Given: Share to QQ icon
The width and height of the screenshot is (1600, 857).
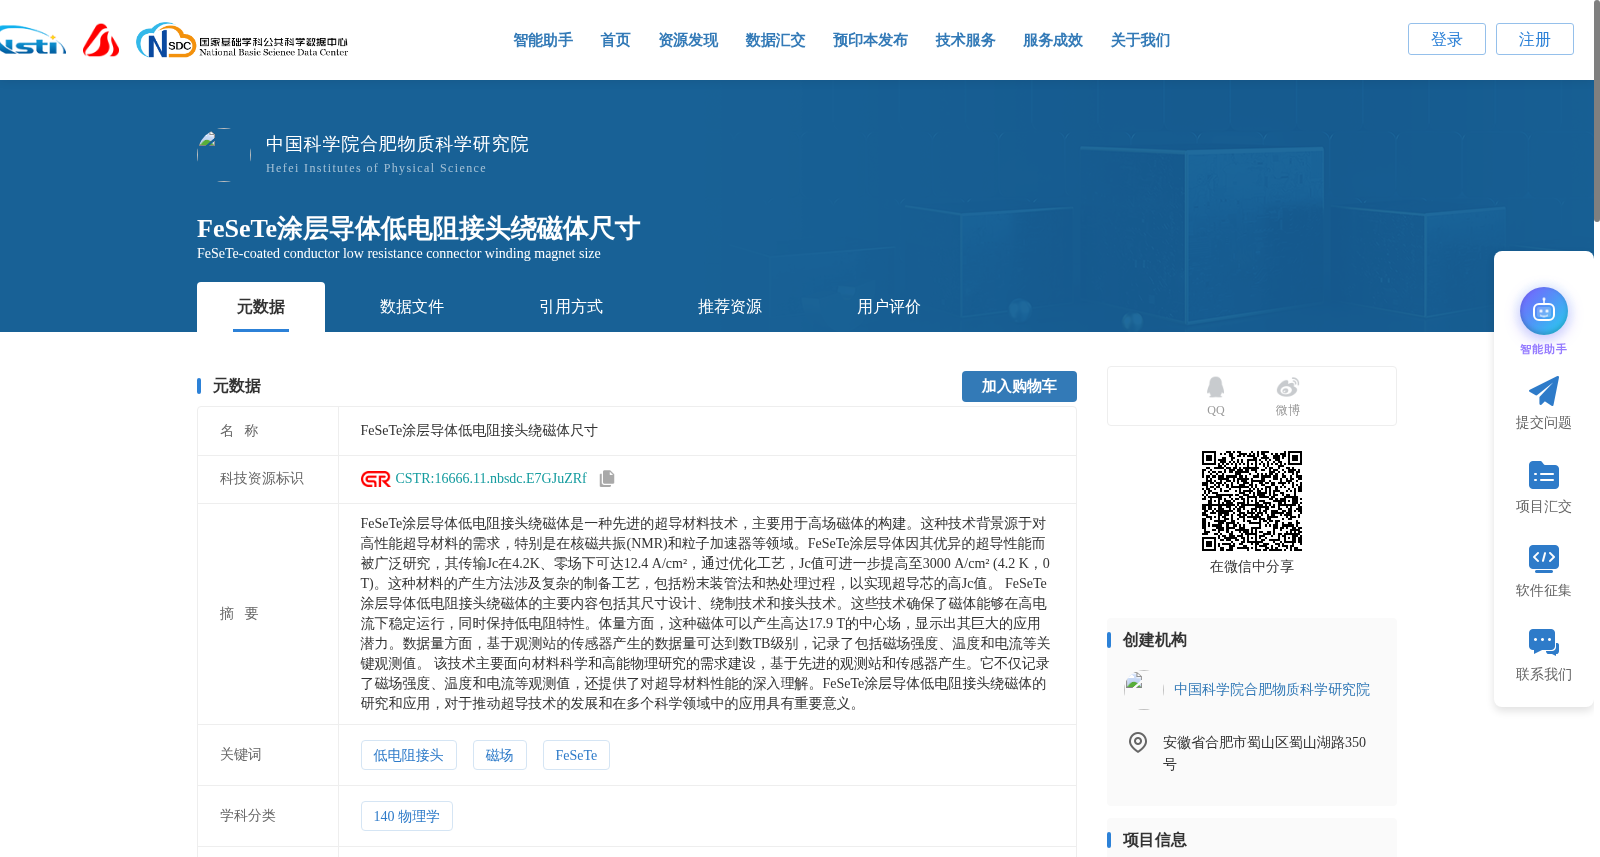Looking at the screenshot, I should [x=1215, y=387].
